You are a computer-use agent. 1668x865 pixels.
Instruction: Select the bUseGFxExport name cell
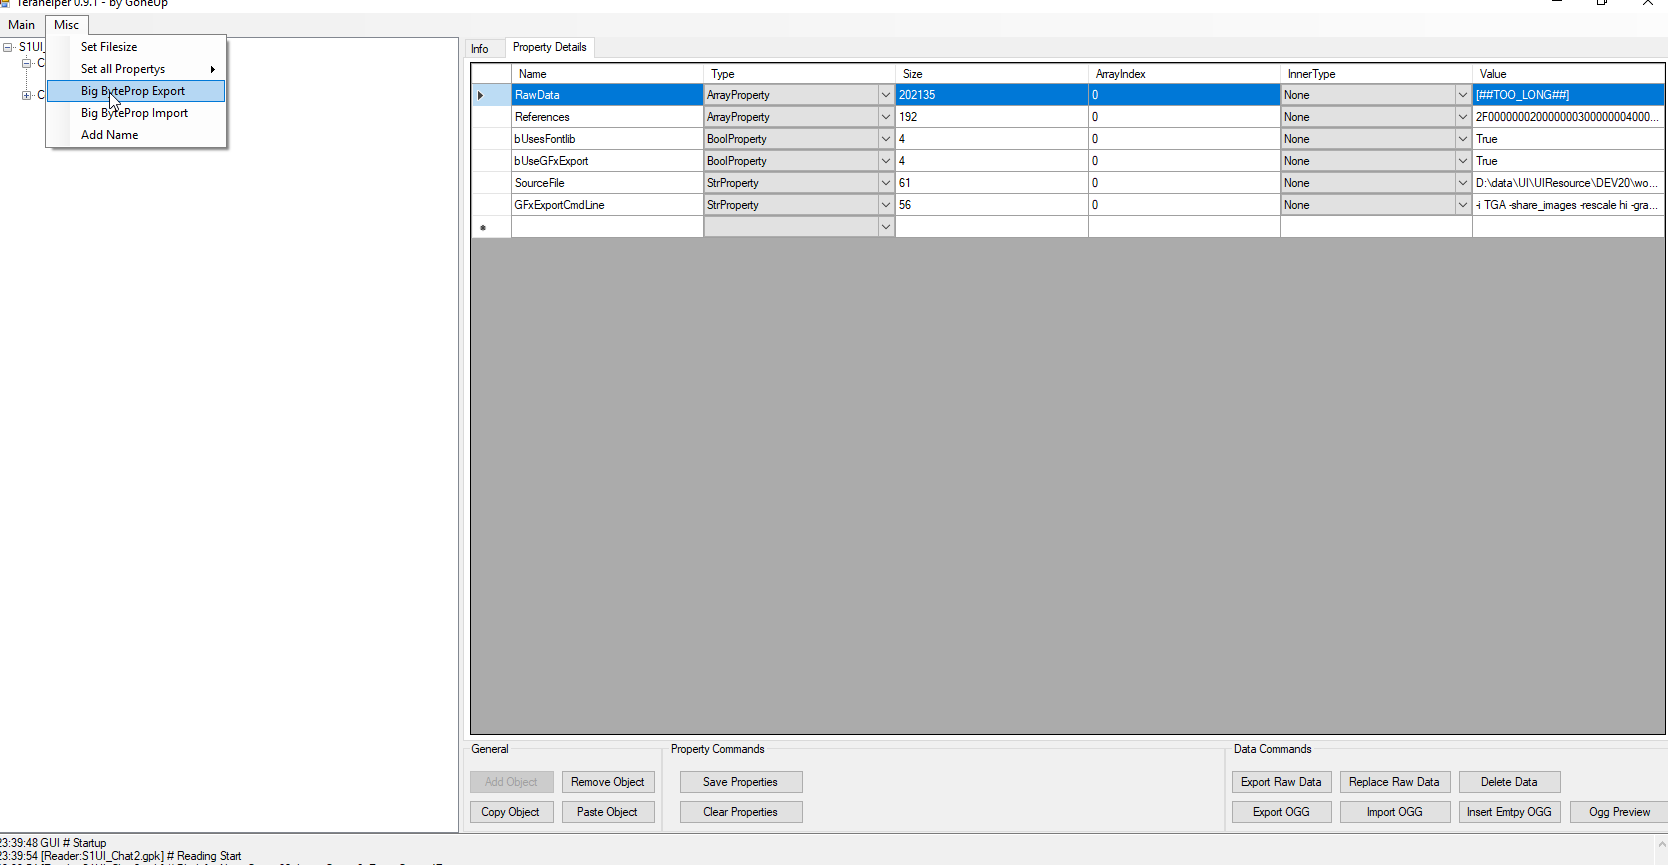(607, 161)
